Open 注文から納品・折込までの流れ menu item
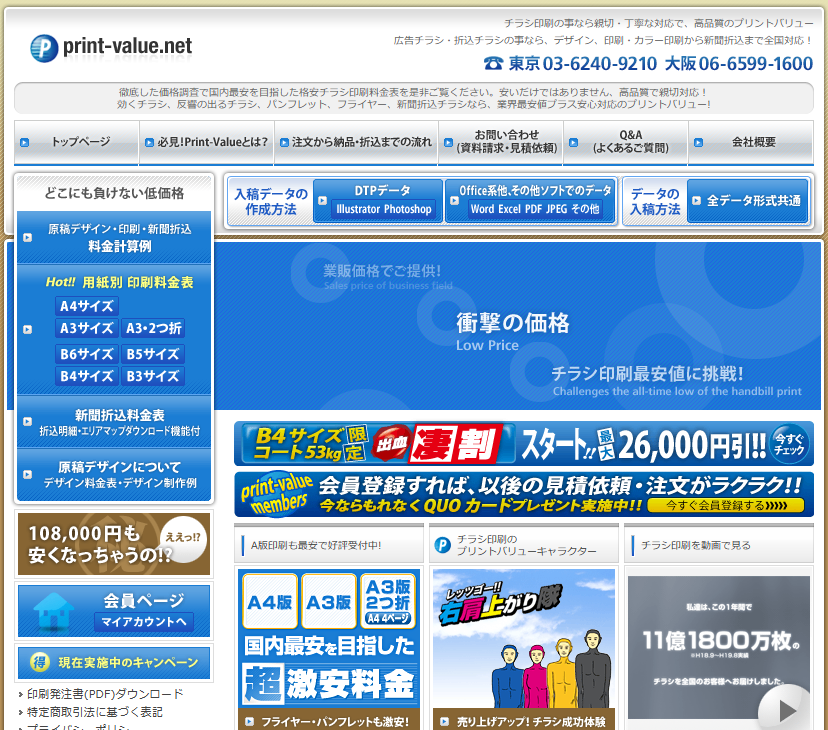This screenshot has height=730, width=828. click(356, 142)
